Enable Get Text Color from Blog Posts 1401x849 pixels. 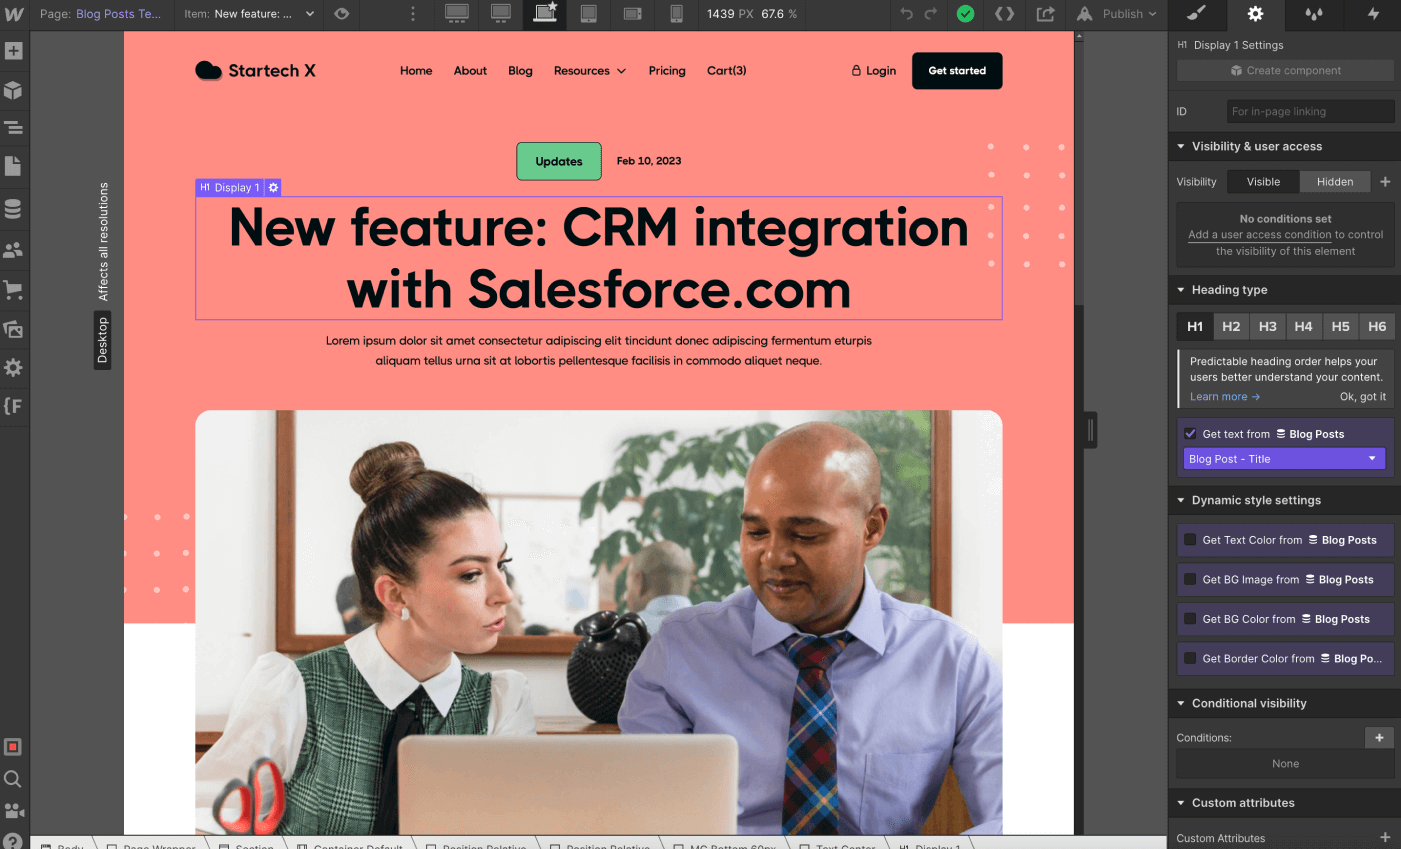point(1189,540)
